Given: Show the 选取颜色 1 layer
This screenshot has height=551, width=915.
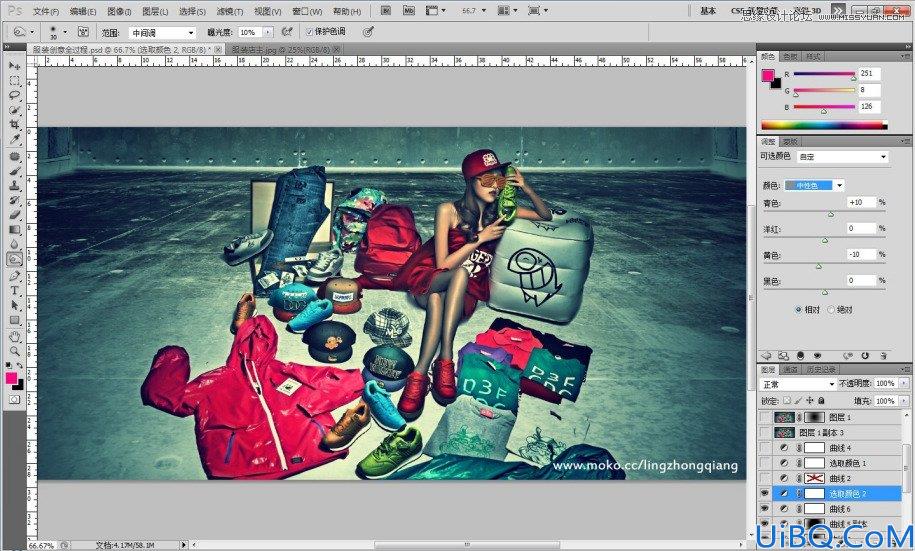Looking at the screenshot, I should pos(764,463).
